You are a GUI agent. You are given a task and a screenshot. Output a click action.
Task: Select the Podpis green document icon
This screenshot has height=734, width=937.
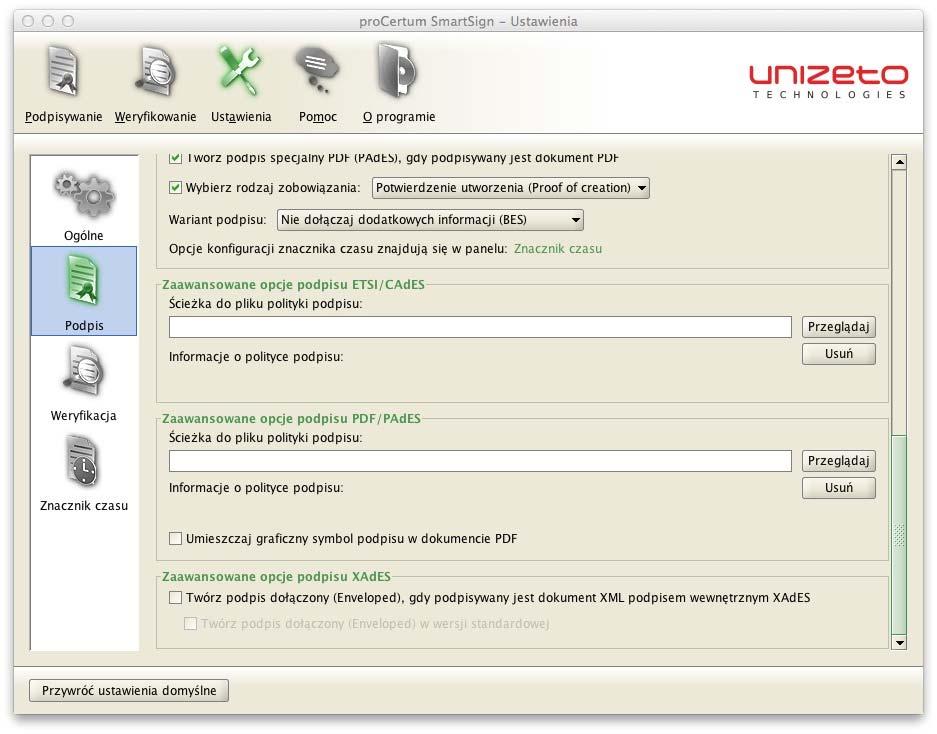click(x=84, y=281)
